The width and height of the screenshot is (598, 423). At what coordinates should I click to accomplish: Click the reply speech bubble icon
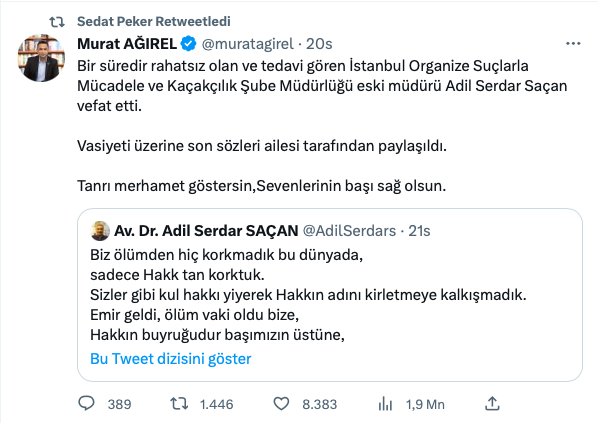pyautogui.click(x=86, y=404)
